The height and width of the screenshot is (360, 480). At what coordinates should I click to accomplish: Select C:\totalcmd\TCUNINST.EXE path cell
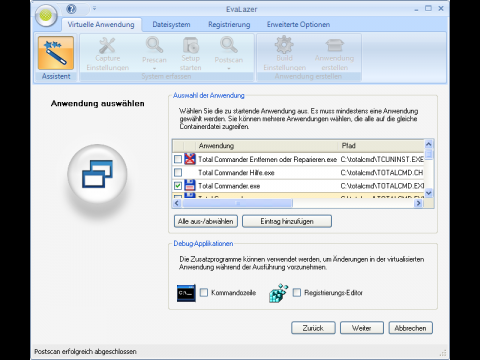(382, 159)
